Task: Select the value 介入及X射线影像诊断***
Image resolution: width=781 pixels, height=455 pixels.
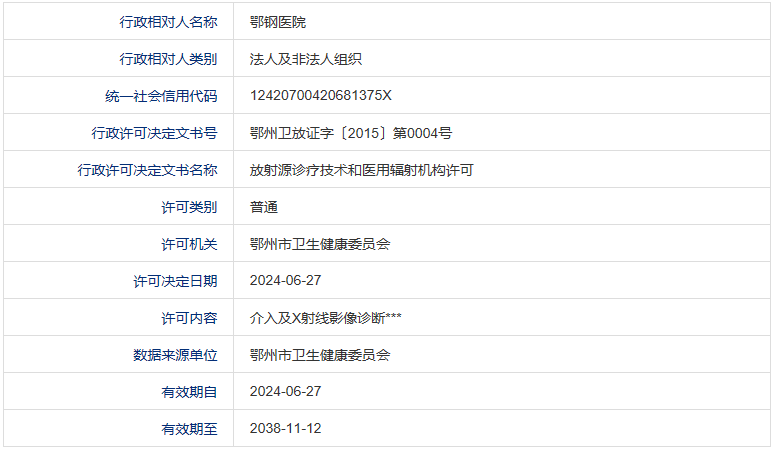Action: 326,318
